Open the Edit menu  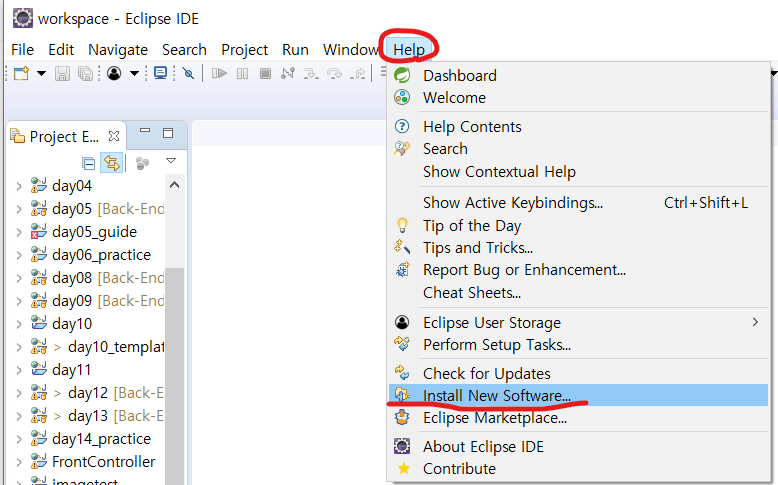point(61,50)
